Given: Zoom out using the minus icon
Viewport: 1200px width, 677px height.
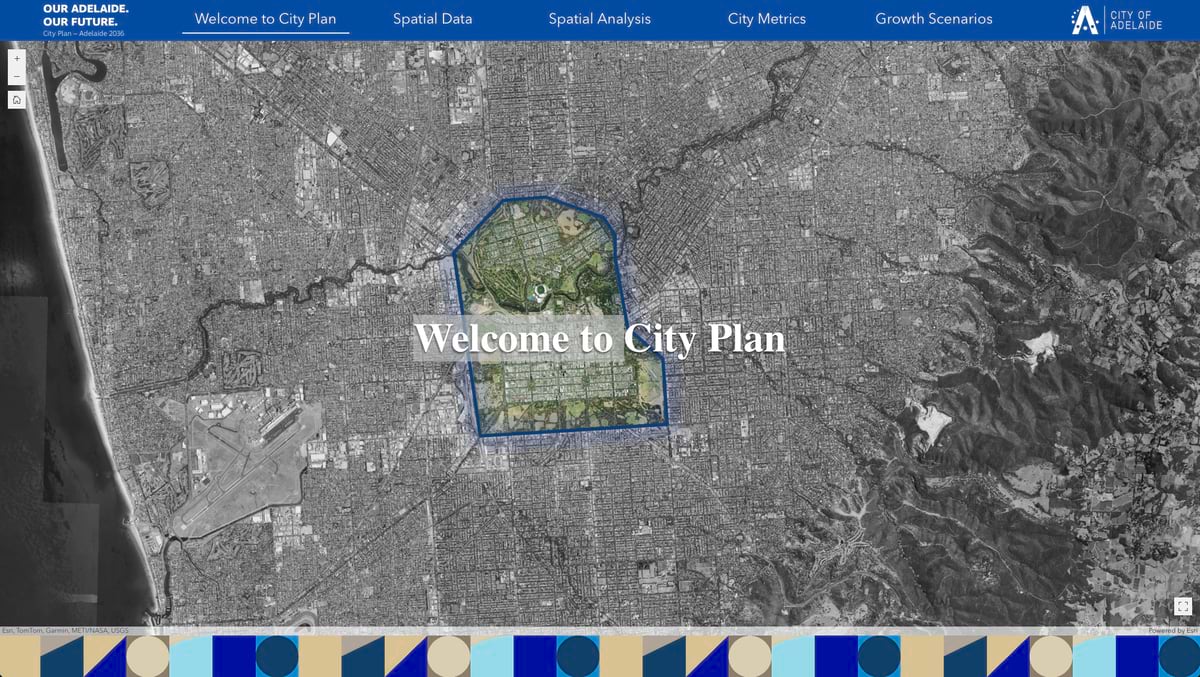Looking at the screenshot, I should pyautogui.click(x=16, y=74).
